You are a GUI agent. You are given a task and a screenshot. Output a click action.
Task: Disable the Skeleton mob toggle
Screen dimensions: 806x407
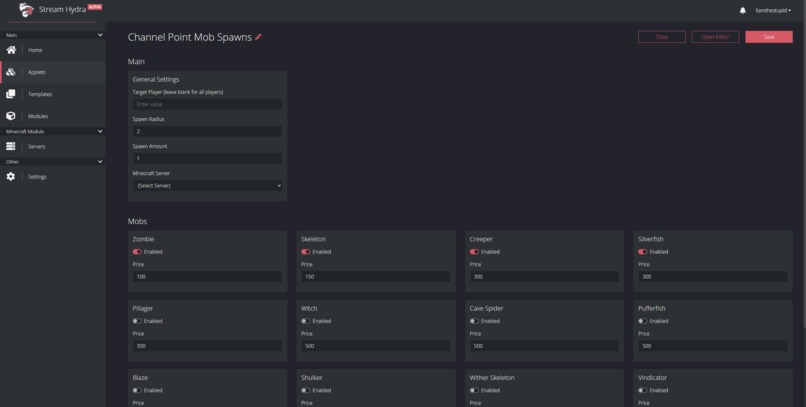[x=305, y=252]
